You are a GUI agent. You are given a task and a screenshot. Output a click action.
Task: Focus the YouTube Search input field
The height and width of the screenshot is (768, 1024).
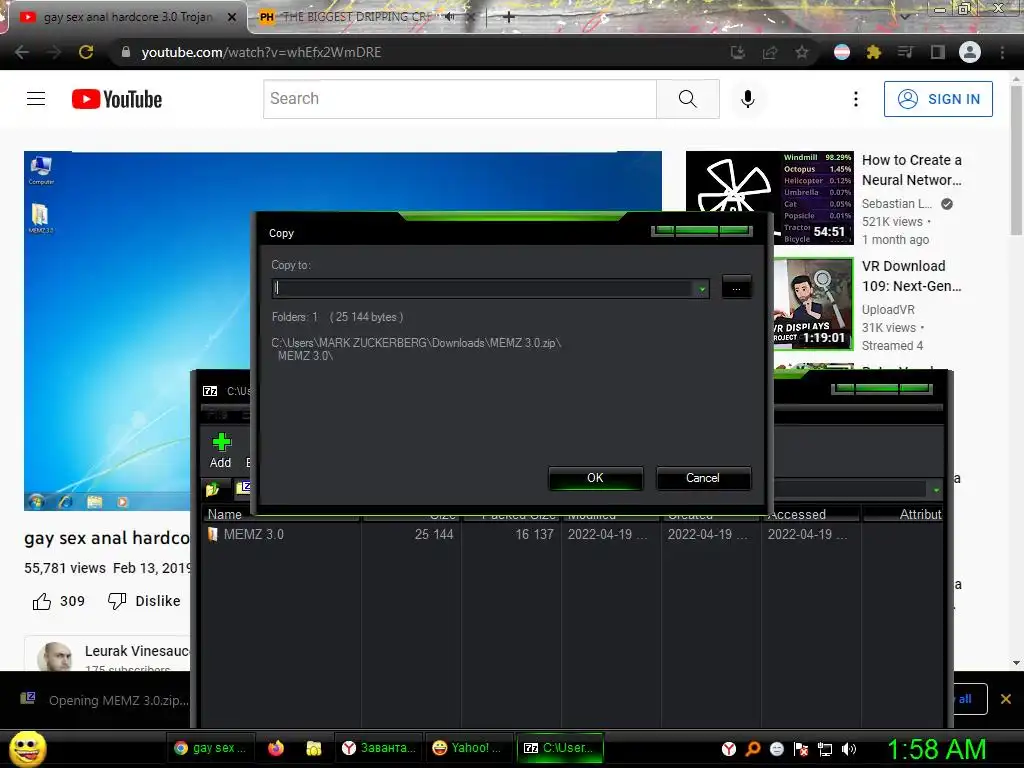460,99
